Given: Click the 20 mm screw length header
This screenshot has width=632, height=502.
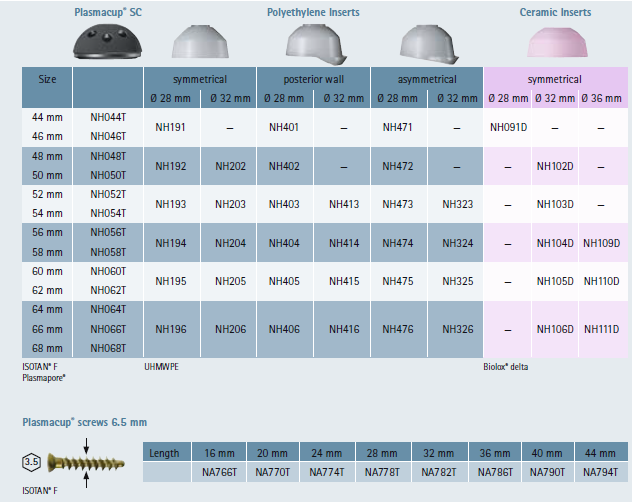Looking at the screenshot, I should [x=272, y=453].
